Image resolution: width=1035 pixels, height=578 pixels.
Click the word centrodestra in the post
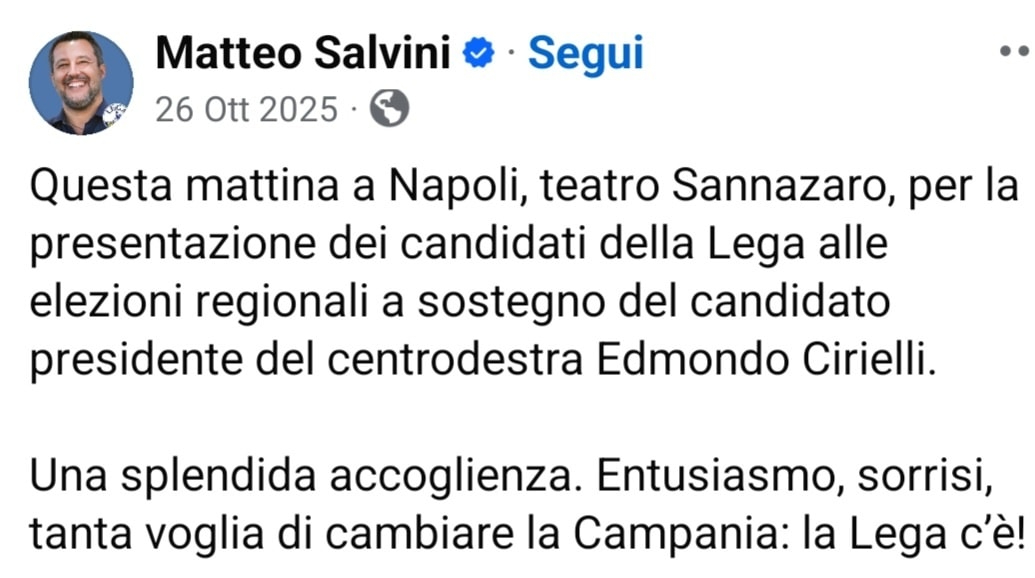[x=456, y=360]
